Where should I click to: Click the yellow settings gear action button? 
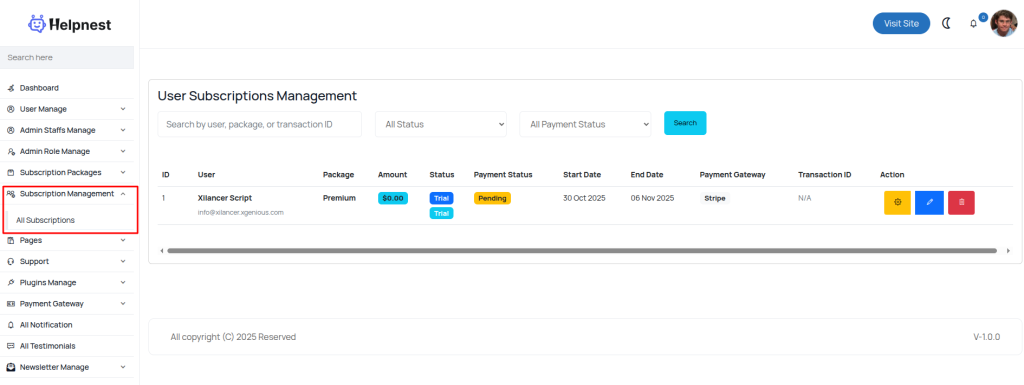[x=897, y=202]
